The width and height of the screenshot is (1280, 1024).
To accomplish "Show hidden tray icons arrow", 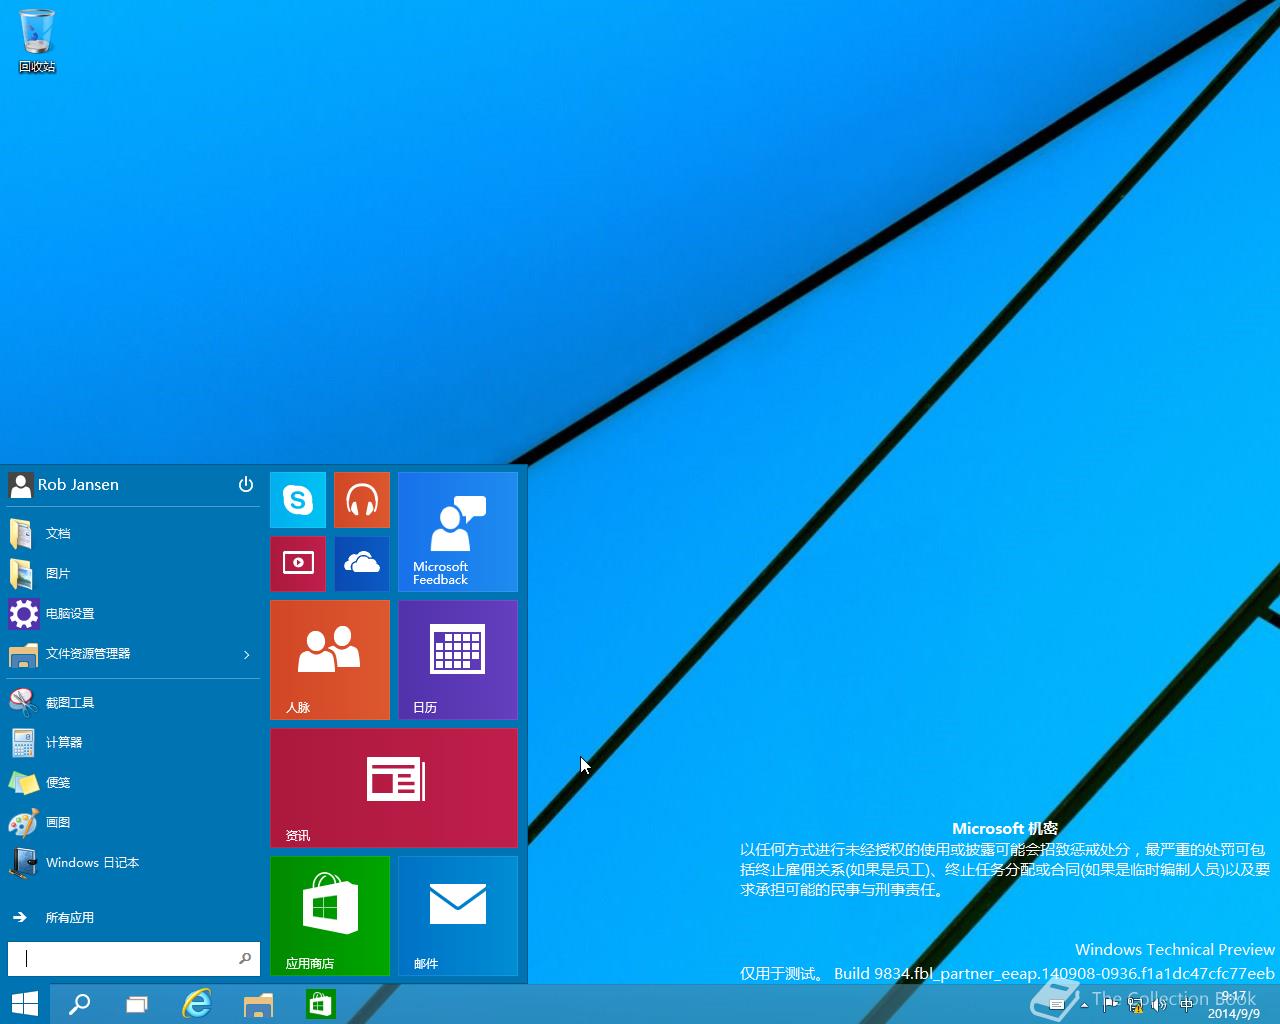I will coord(1084,1005).
